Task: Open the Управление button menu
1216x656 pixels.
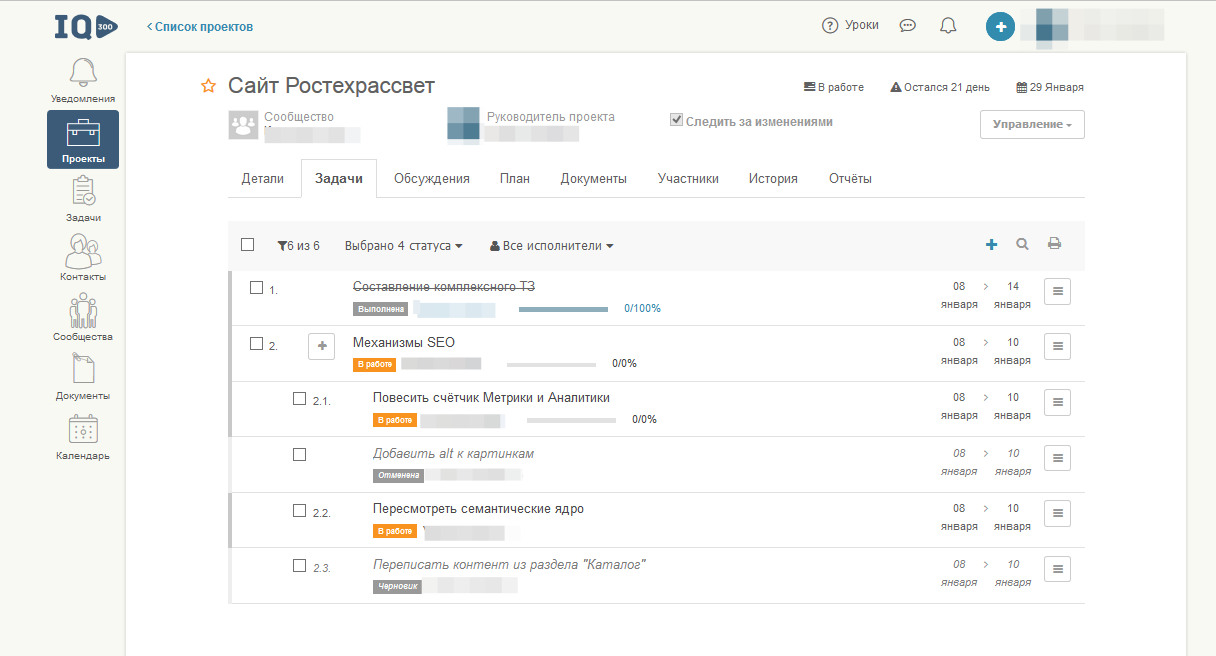Action: (x=1031, y=124)
